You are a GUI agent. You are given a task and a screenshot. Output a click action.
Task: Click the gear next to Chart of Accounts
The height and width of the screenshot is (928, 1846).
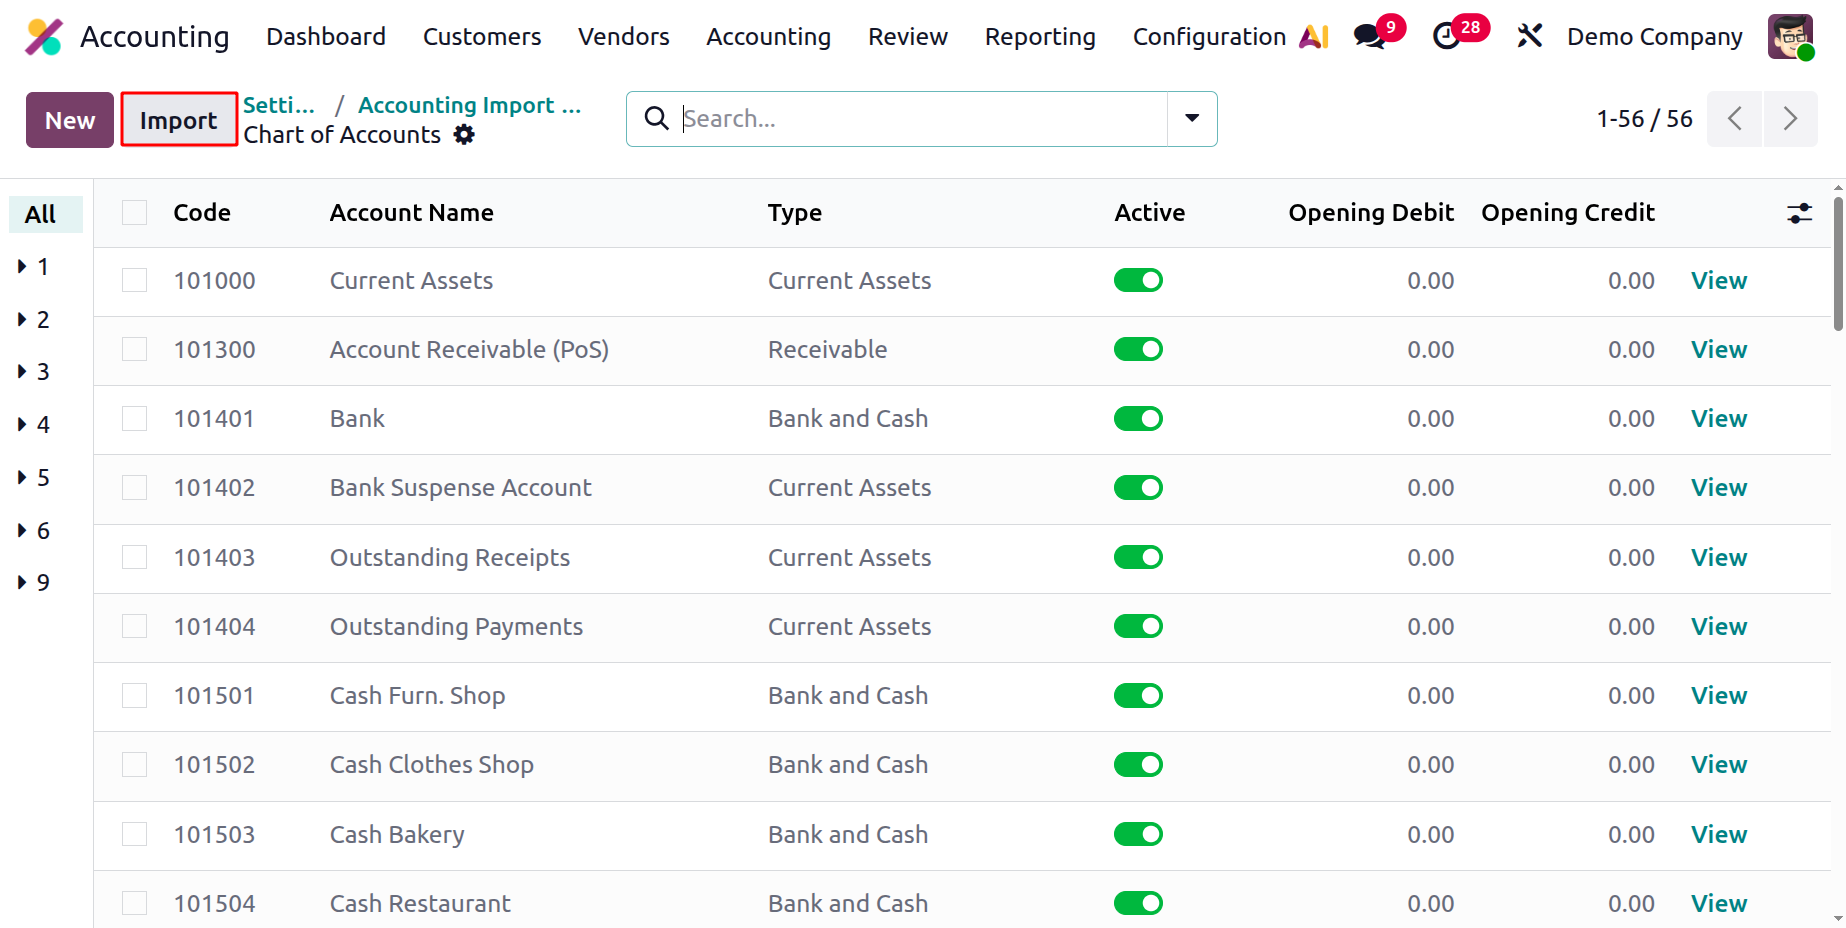[464, 134]
